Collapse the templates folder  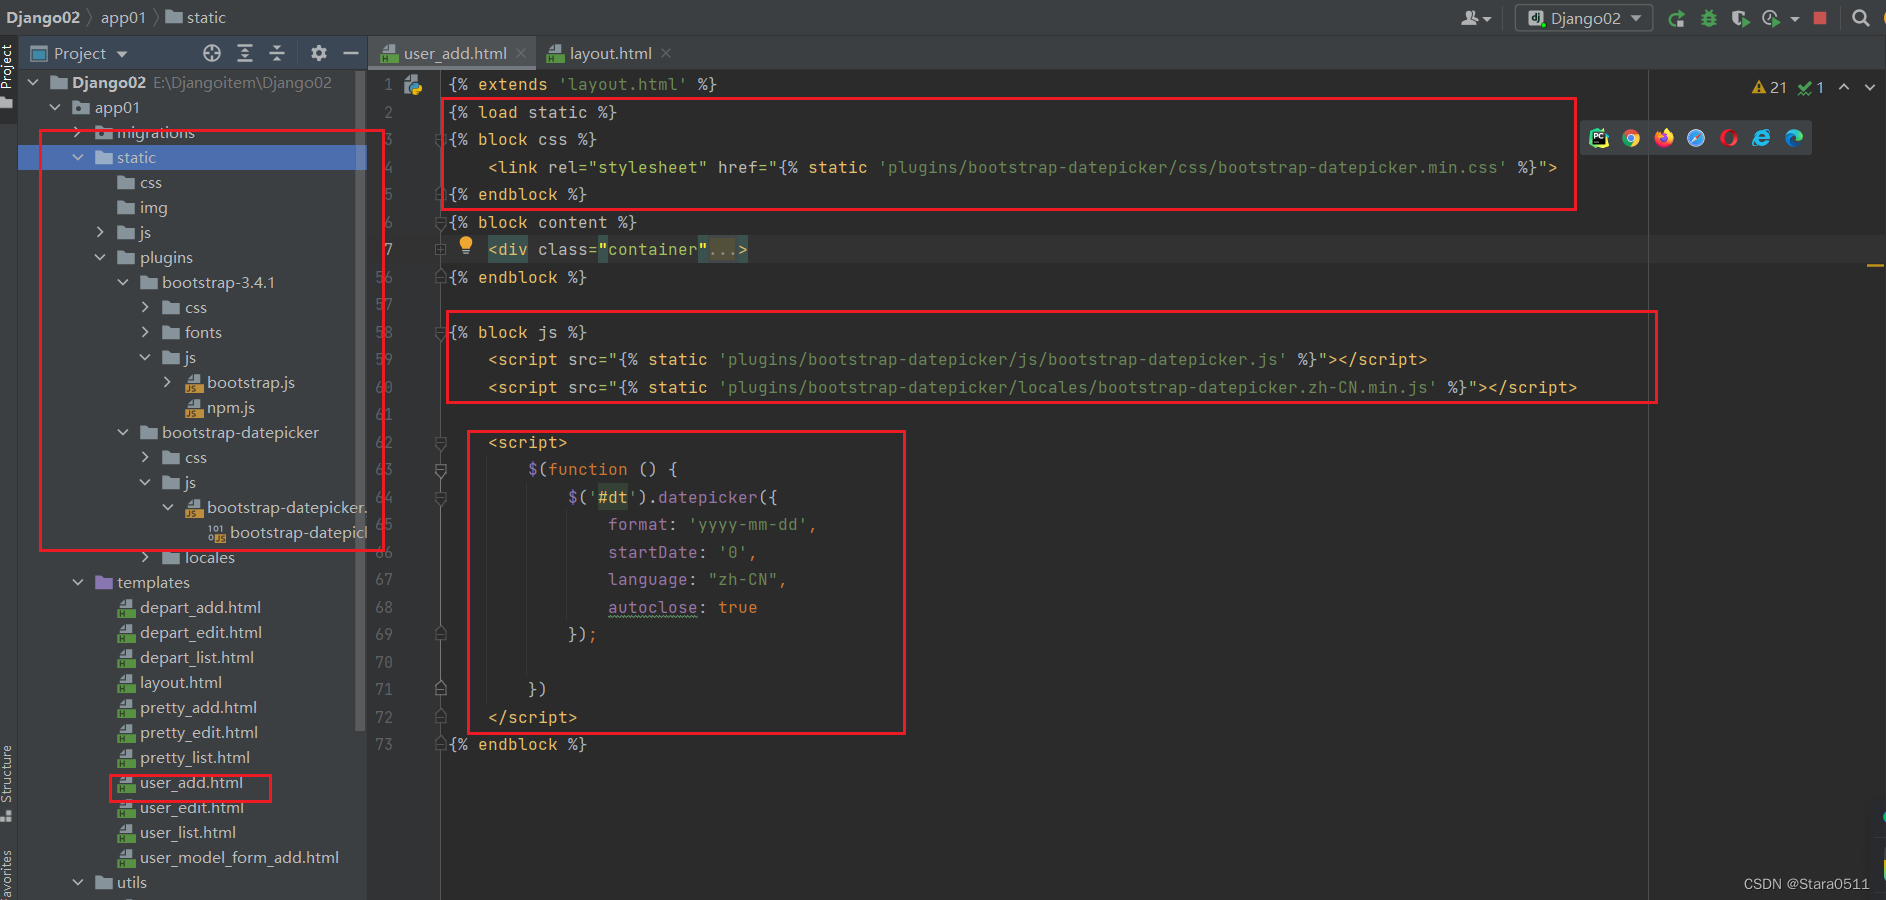pyautogui.click(x=78, y=582)
